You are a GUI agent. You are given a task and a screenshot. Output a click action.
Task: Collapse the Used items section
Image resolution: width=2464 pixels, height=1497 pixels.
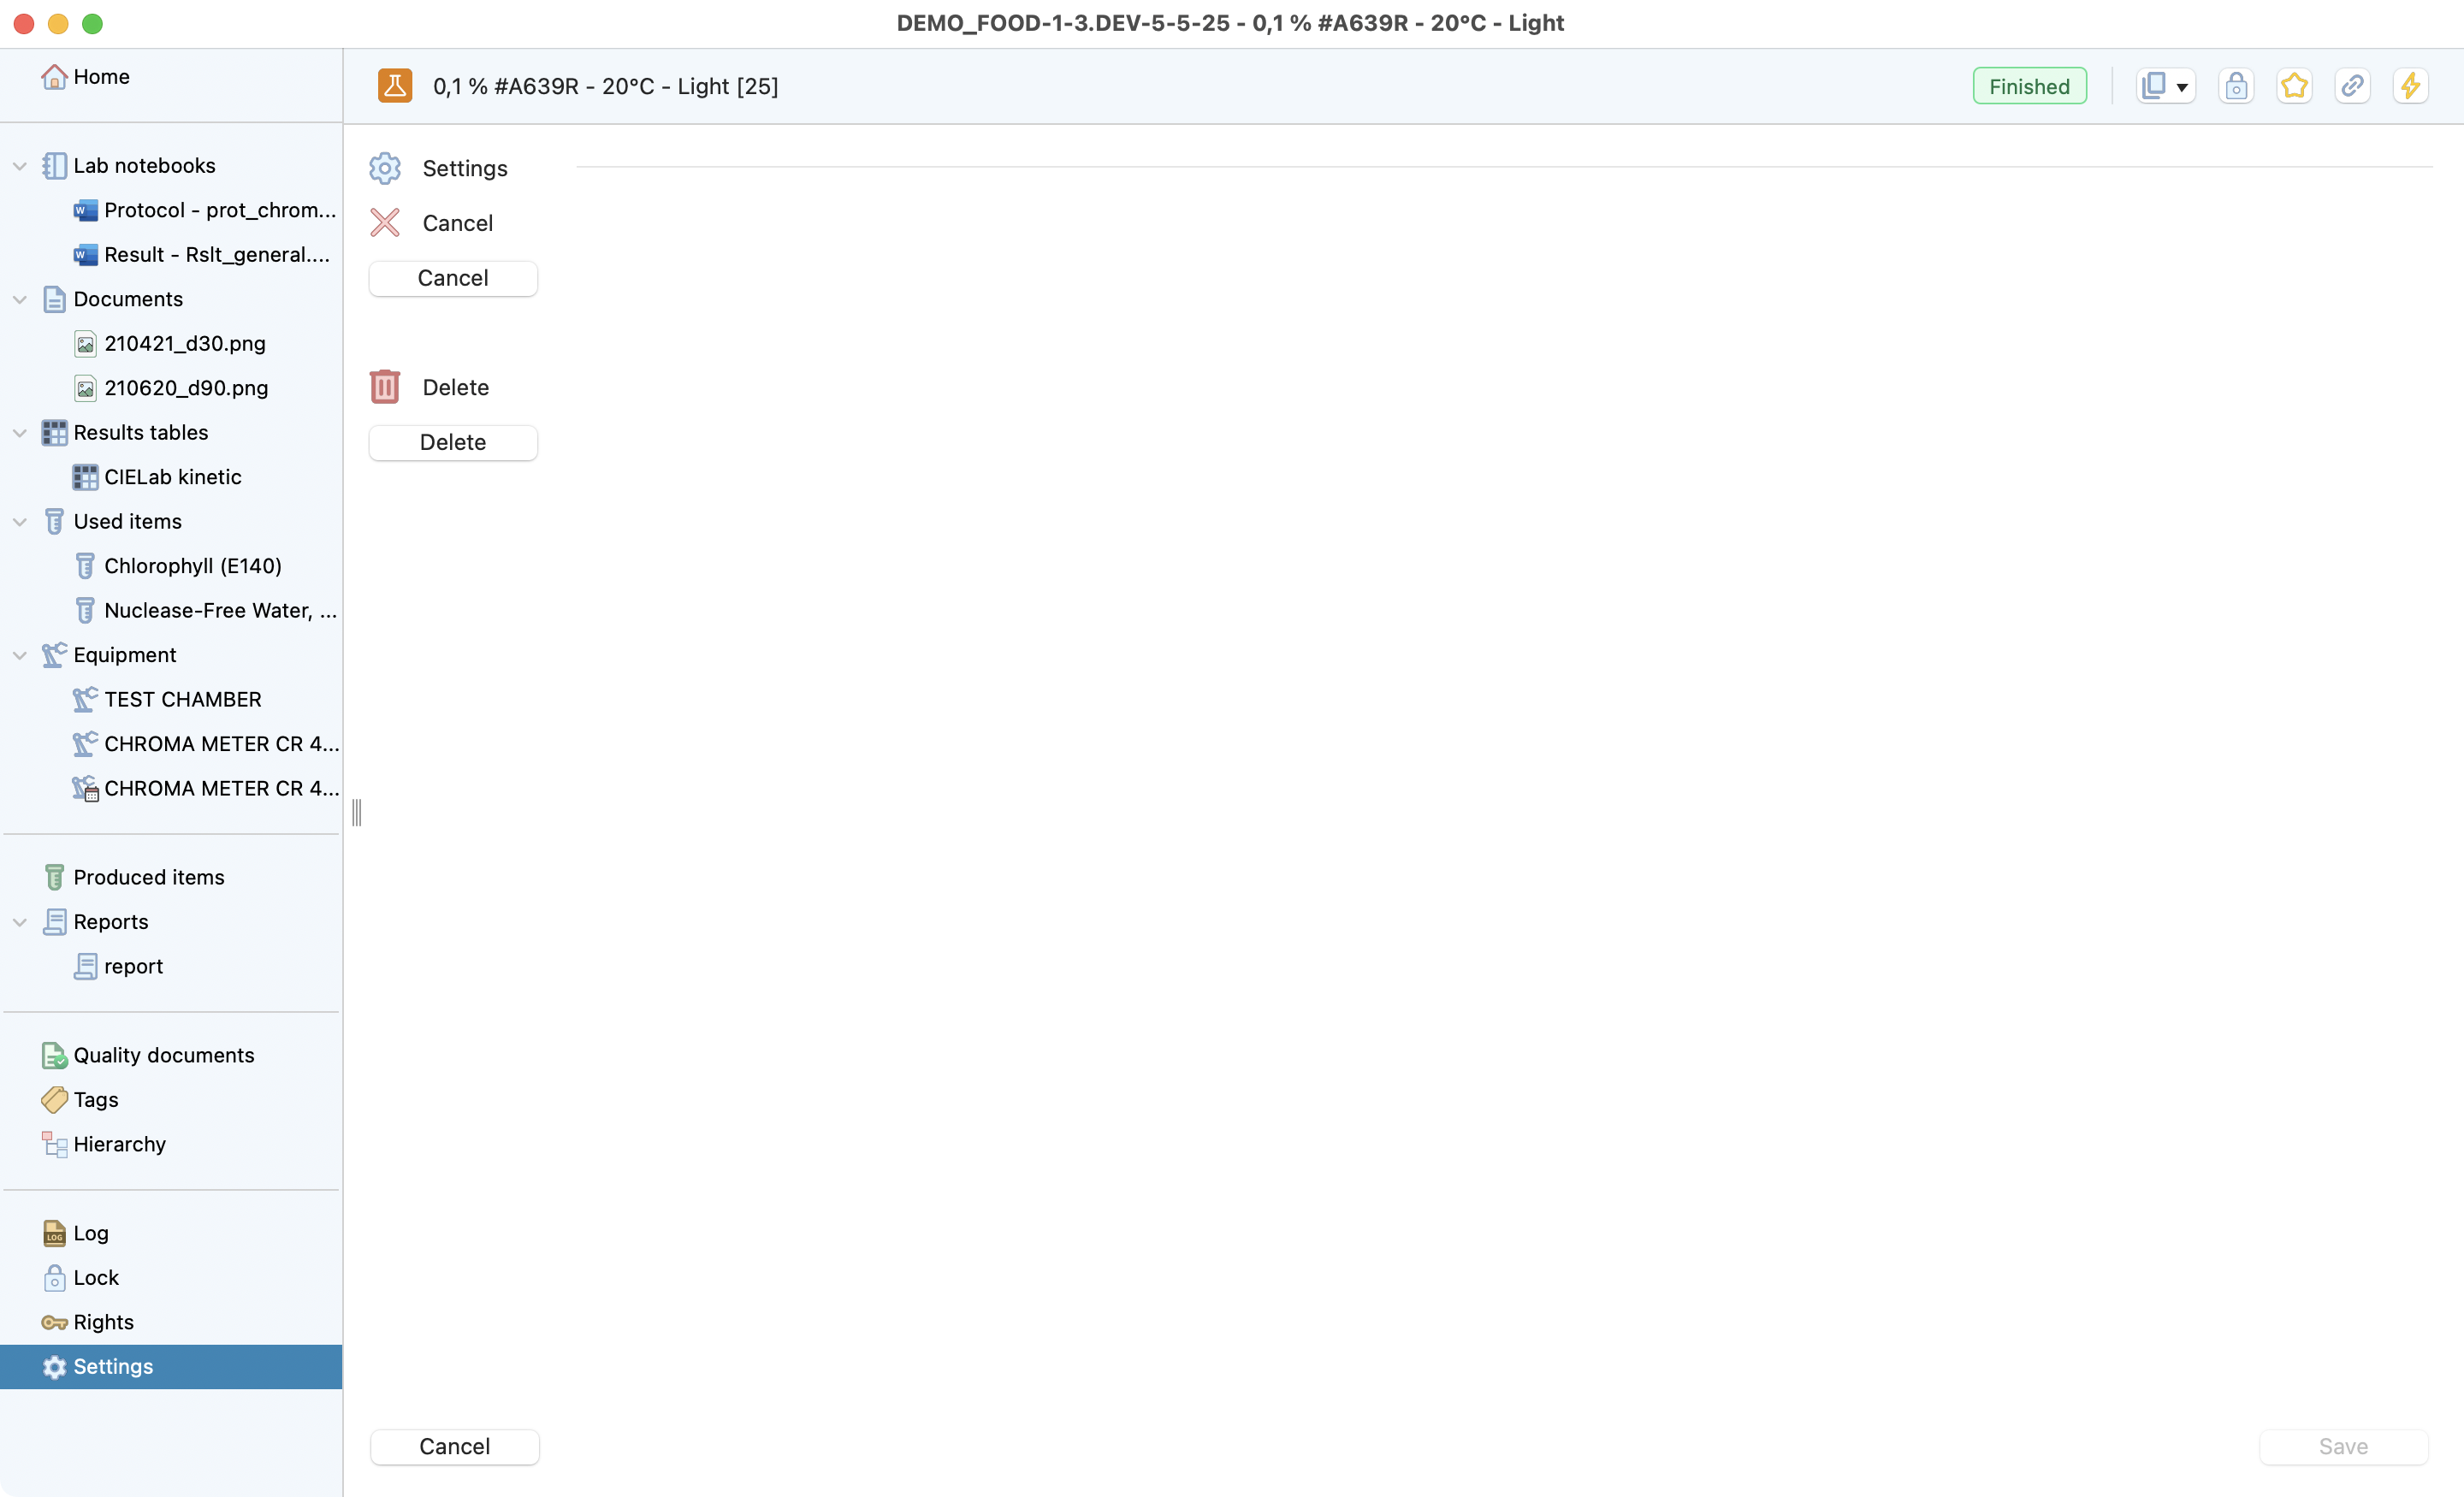pyautogui.click(x=20, y=522)
